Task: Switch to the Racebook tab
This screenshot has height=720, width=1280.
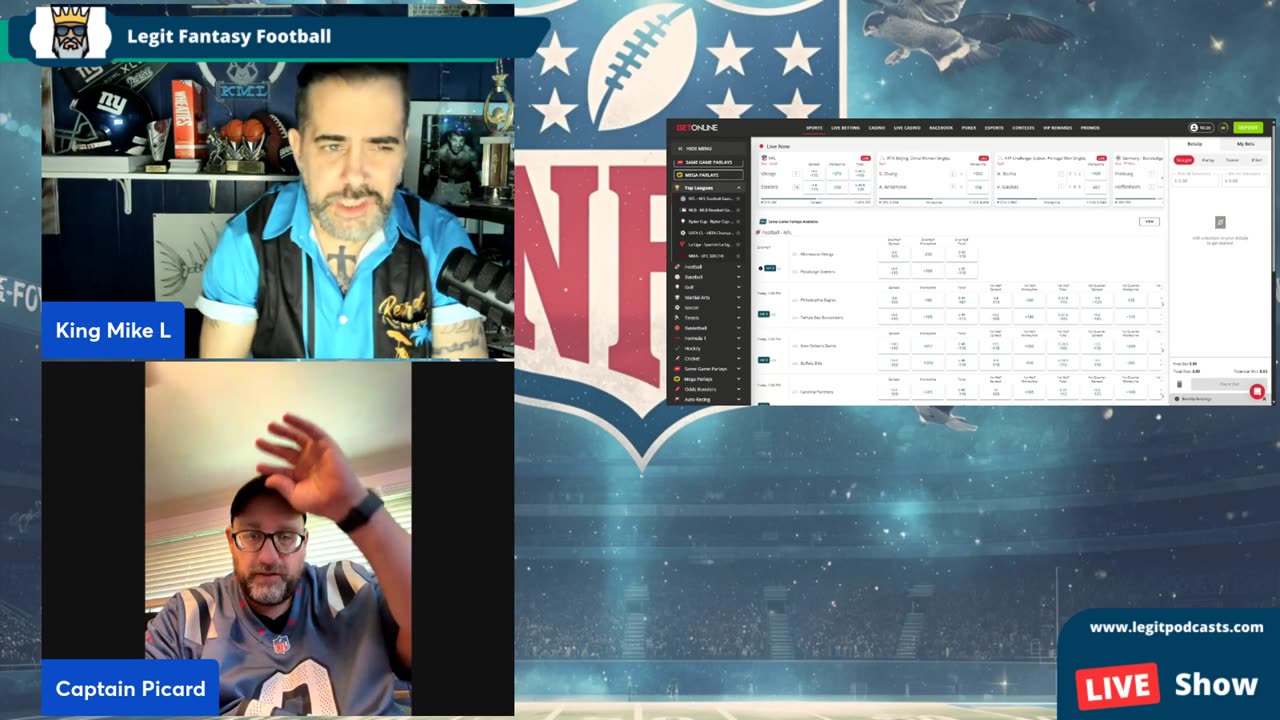Action: click(x=941, y=128)
